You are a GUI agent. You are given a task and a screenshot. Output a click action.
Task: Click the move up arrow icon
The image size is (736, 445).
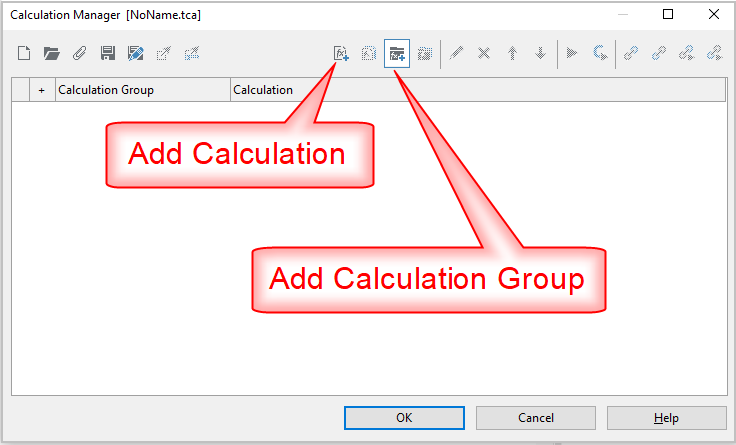(512, 54)
